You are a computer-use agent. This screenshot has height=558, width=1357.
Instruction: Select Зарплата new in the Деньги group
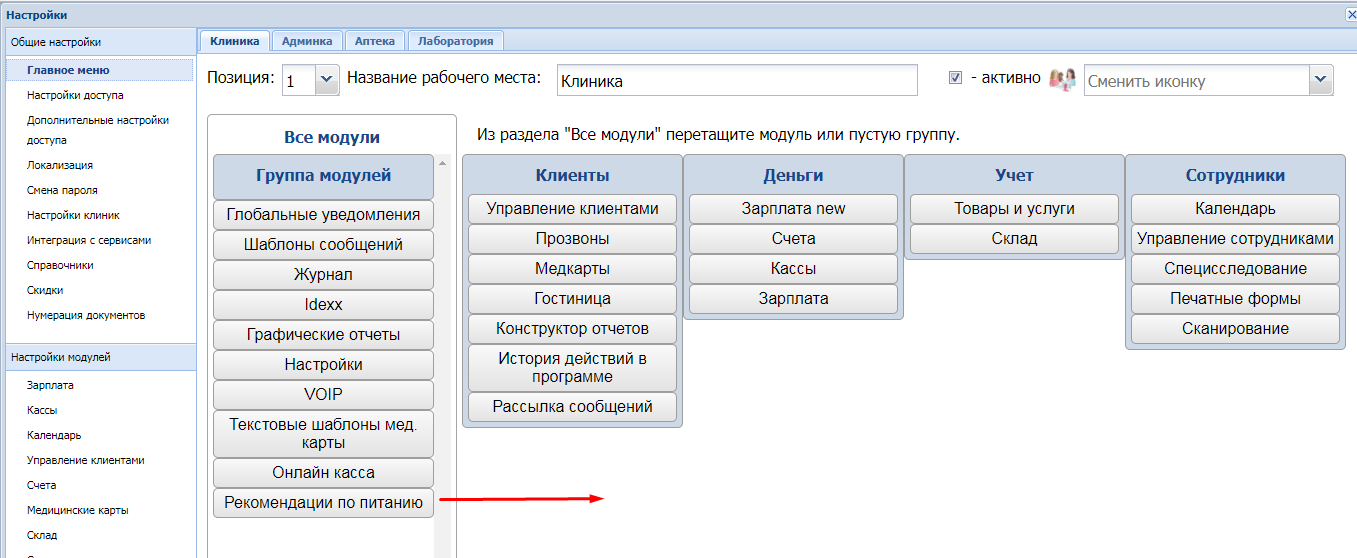(x=793, y=209)
